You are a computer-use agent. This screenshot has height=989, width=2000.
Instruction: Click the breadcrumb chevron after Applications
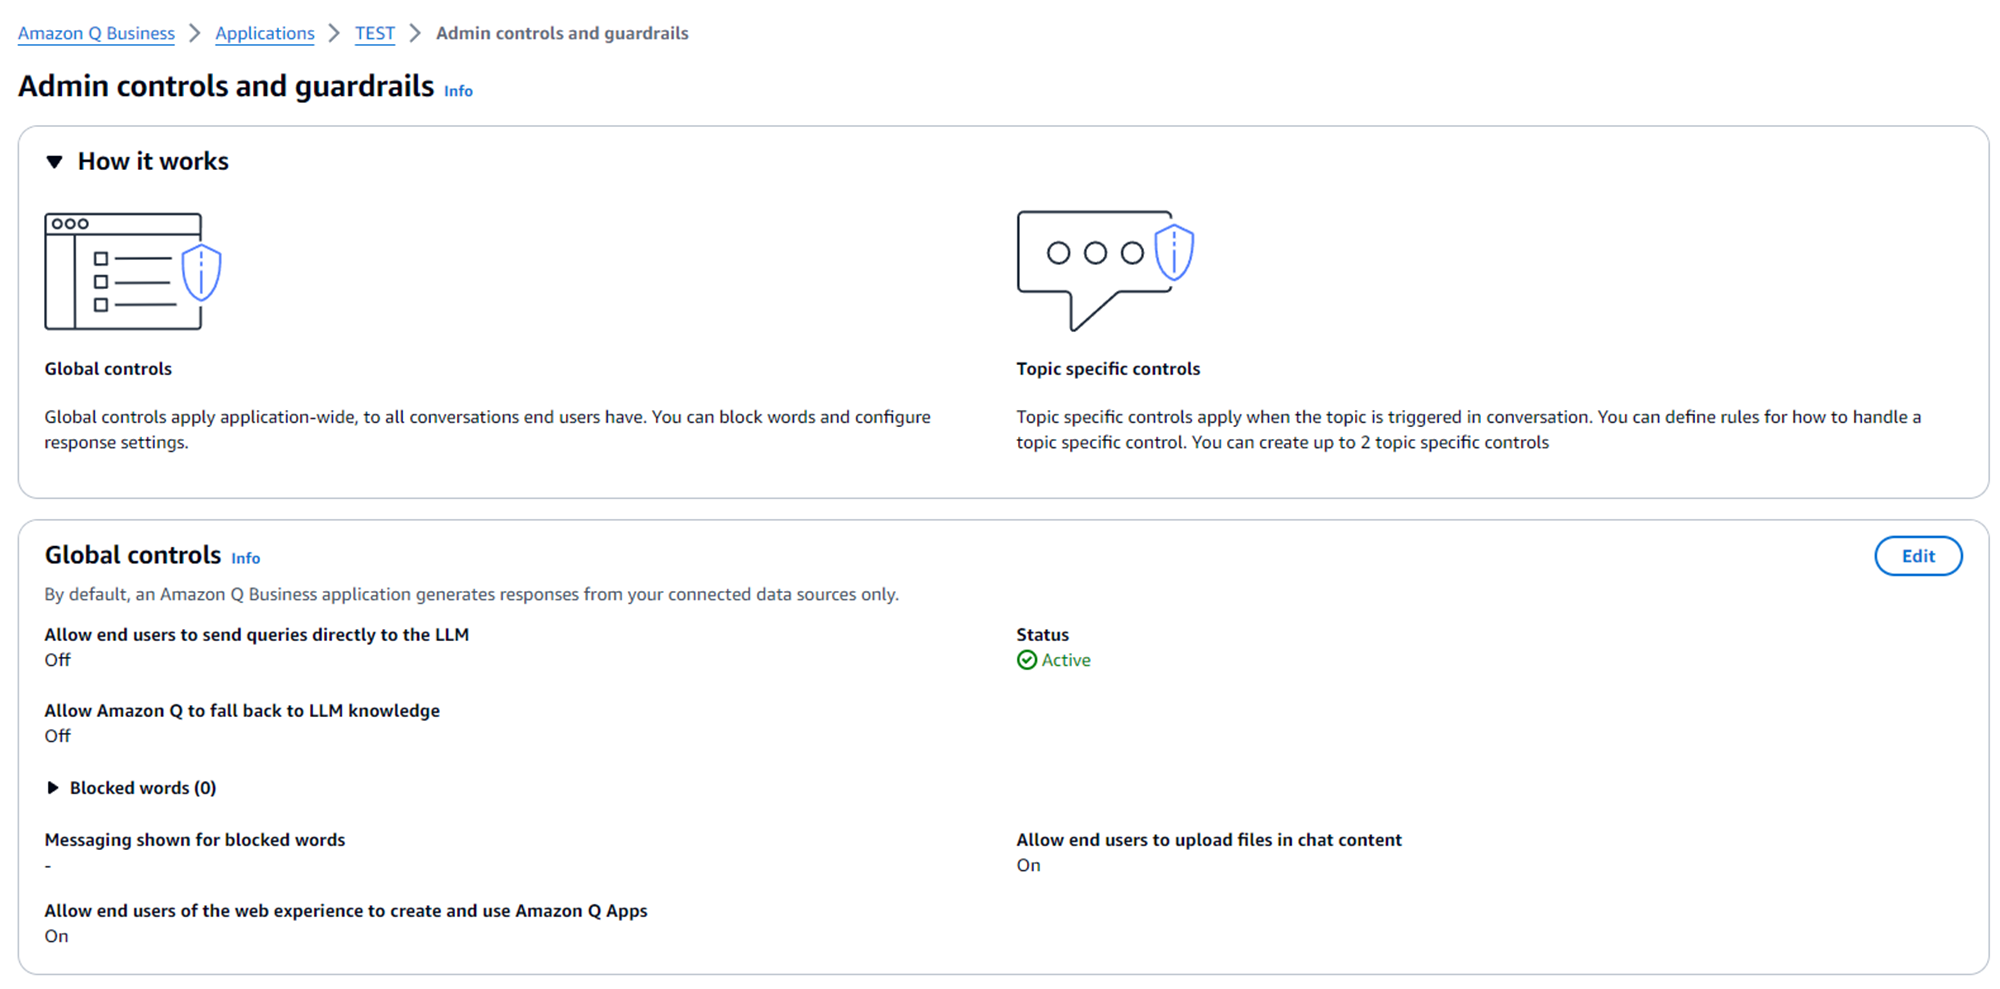(335, 33)
